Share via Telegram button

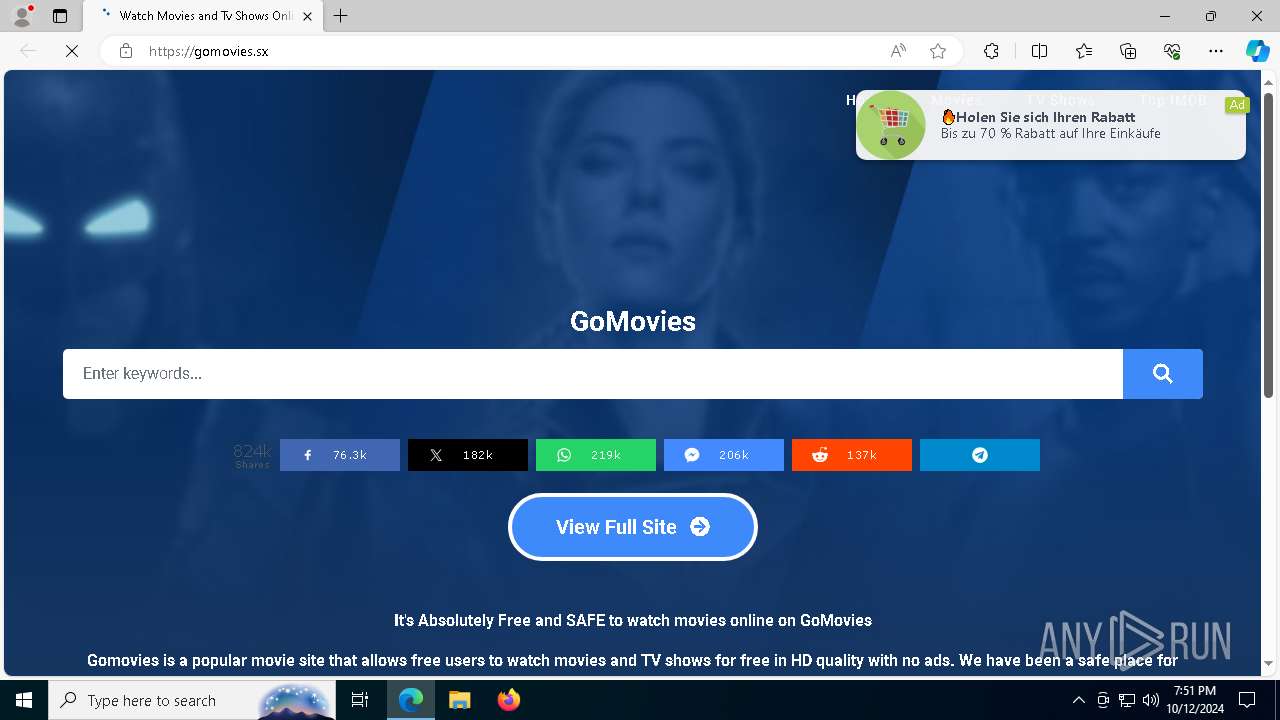pyautogui.click(x=980, y=455)
